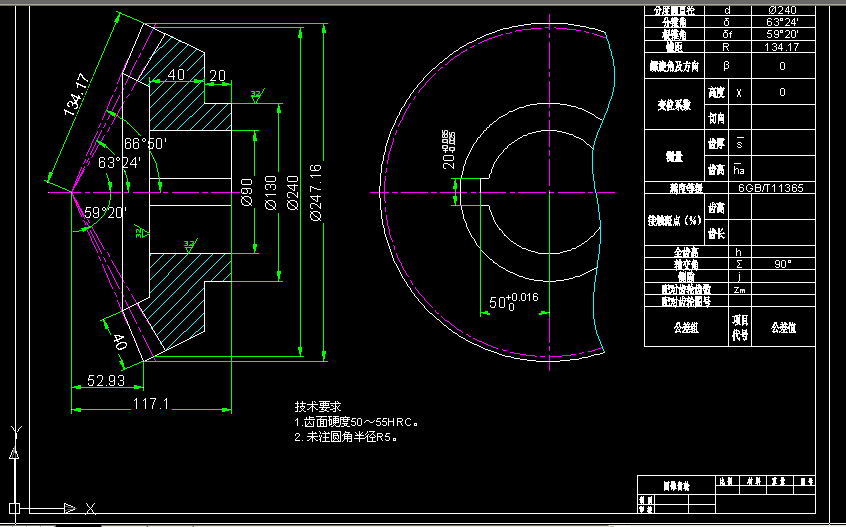Select the Zm mating gear teeth cell
This screenshot has width=846, height=527.
(739, 290)
